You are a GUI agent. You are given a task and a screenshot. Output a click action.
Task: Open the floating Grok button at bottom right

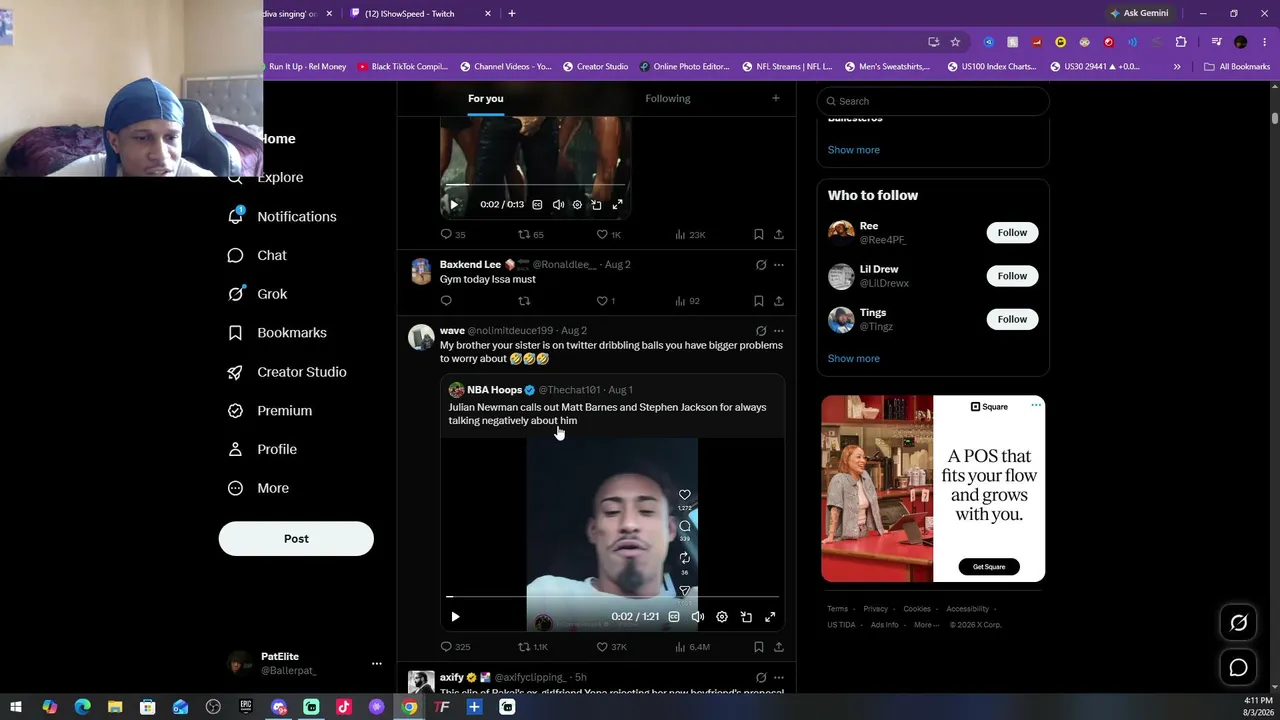[1238, 623]
